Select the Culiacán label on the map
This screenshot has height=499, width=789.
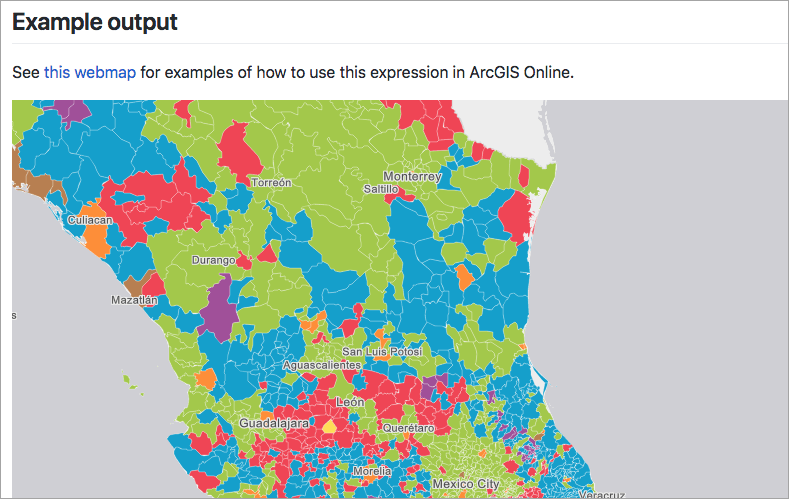pos(91,218)
